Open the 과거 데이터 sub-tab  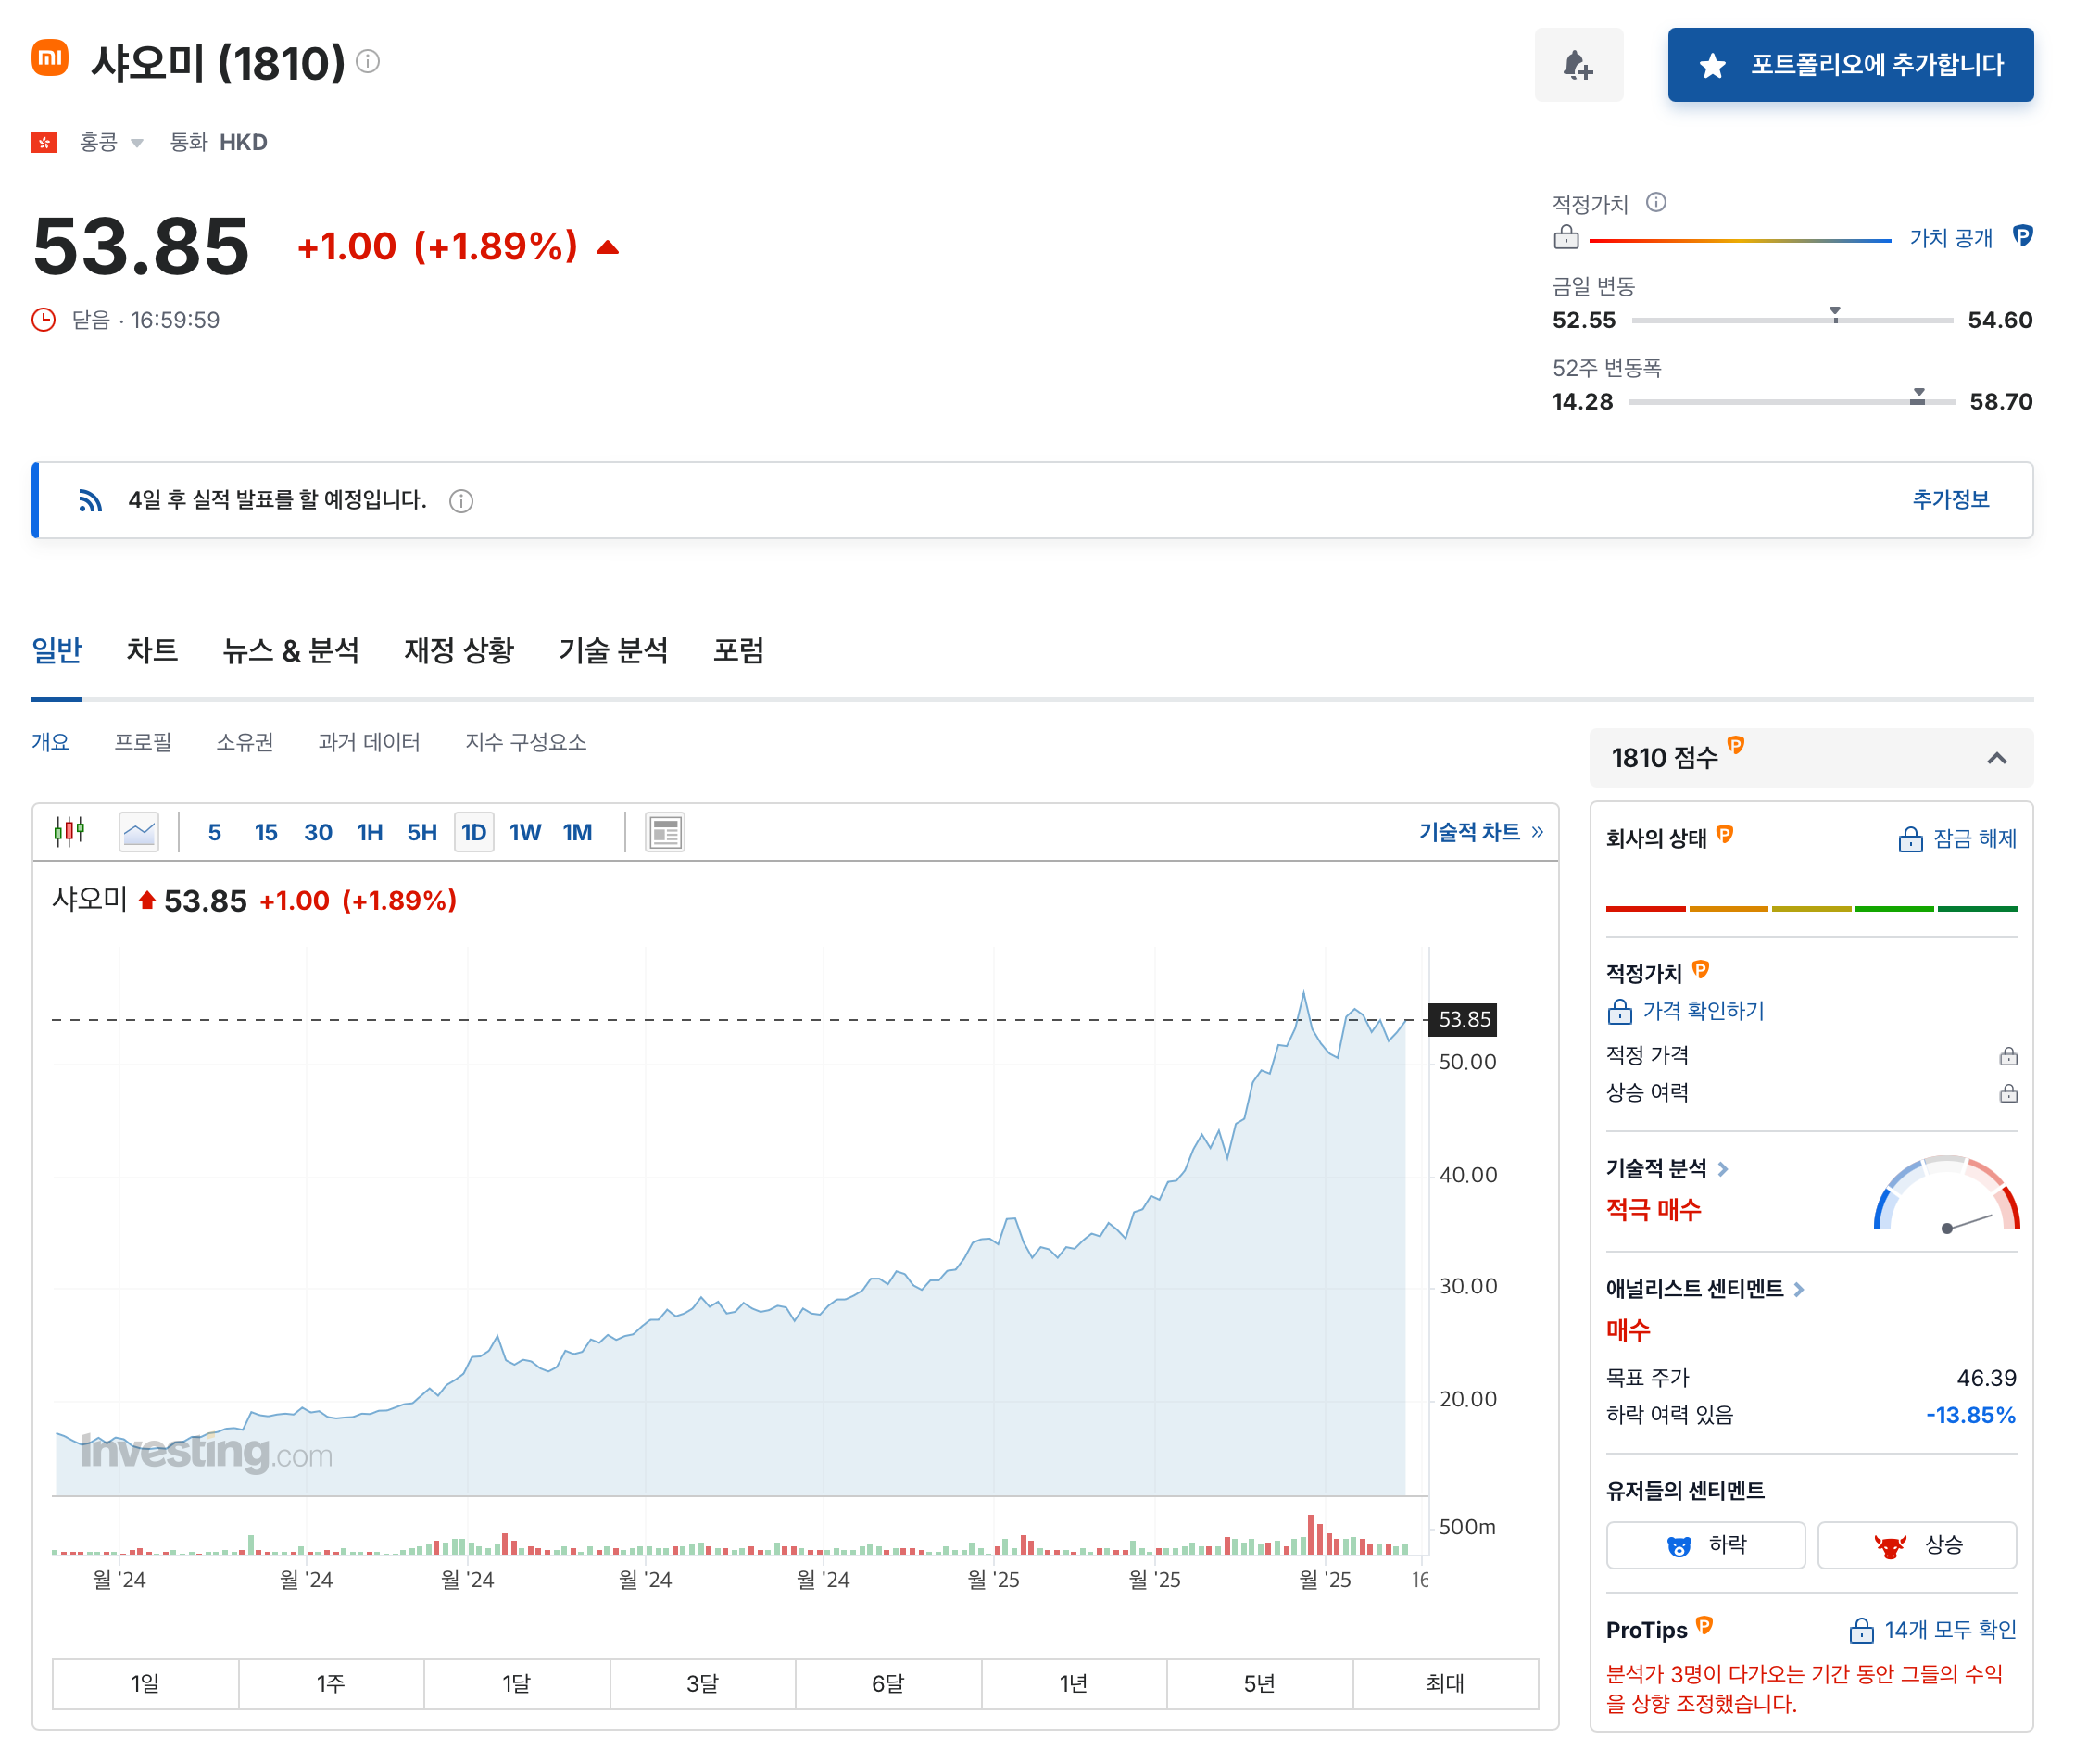click(369, 742)
